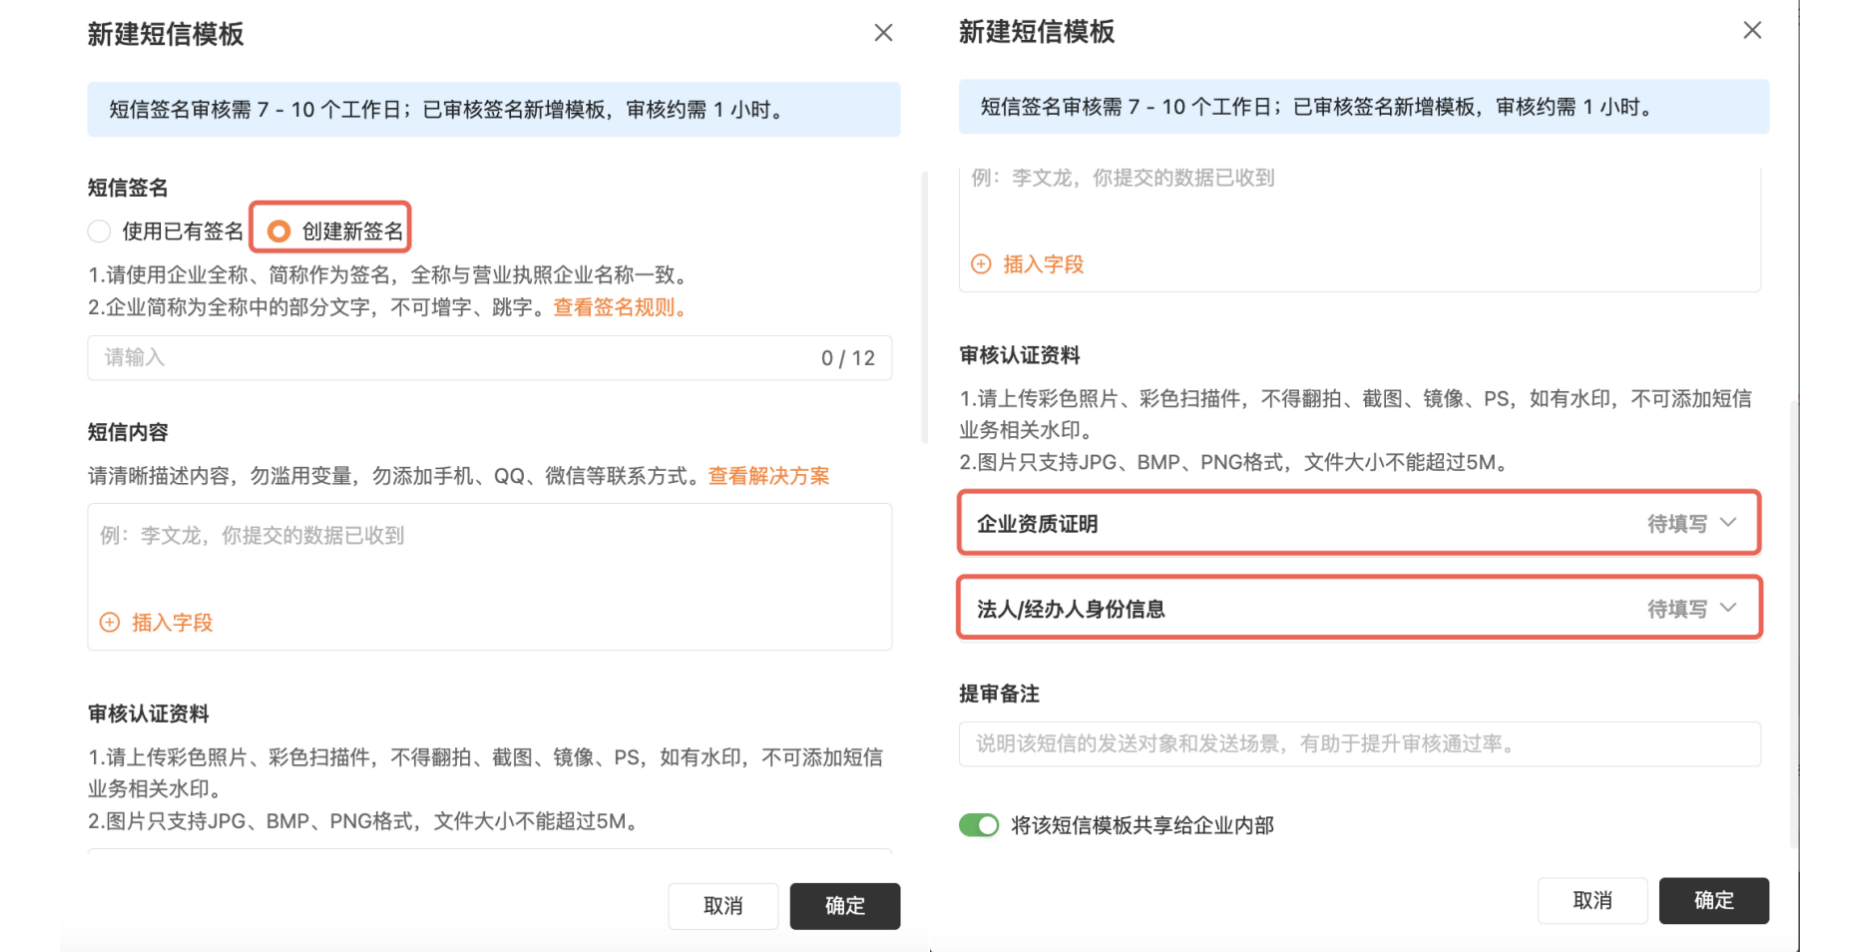
Task: Click 确定 in the left dialog
Action: pos(845,906)
